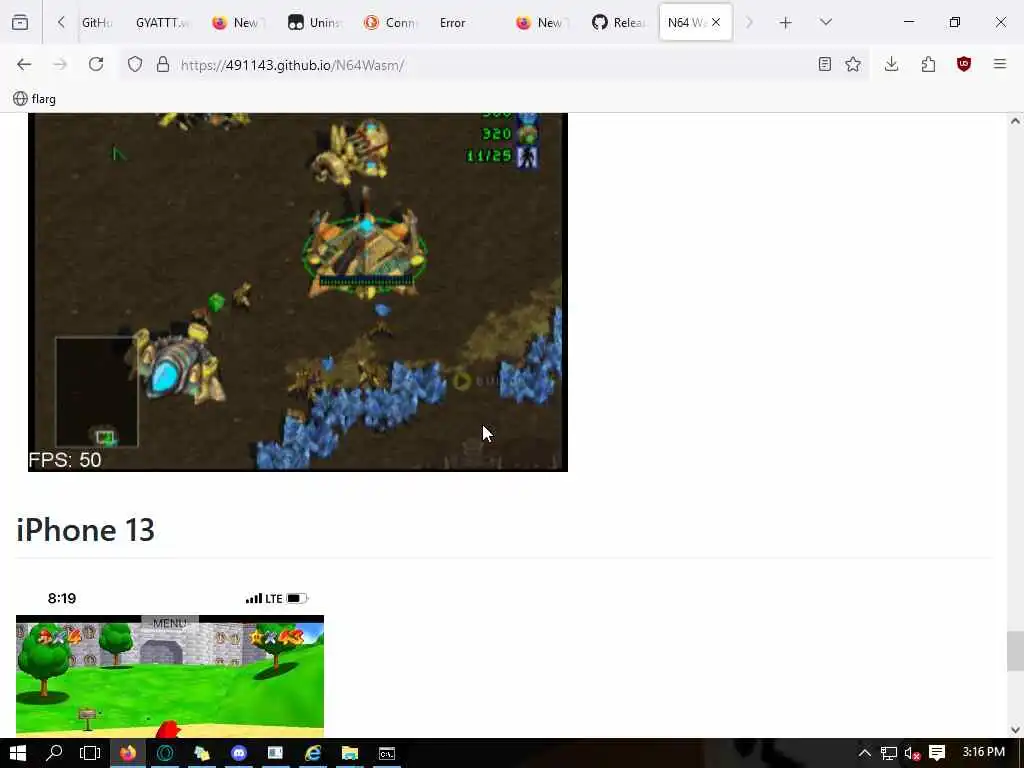Click the vertical scrollbar thumb
The image size is (1024, 768).
(x=1015, y=651)
